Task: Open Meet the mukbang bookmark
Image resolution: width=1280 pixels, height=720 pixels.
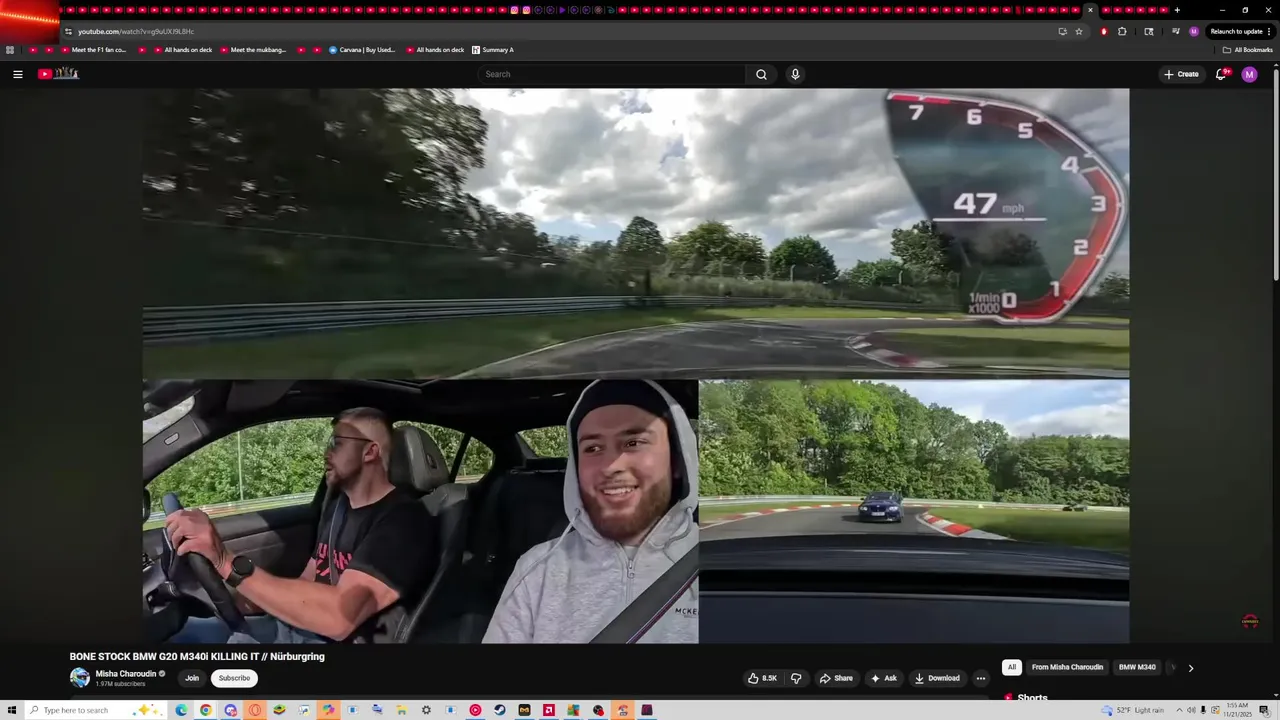Action: click(253, 50)
